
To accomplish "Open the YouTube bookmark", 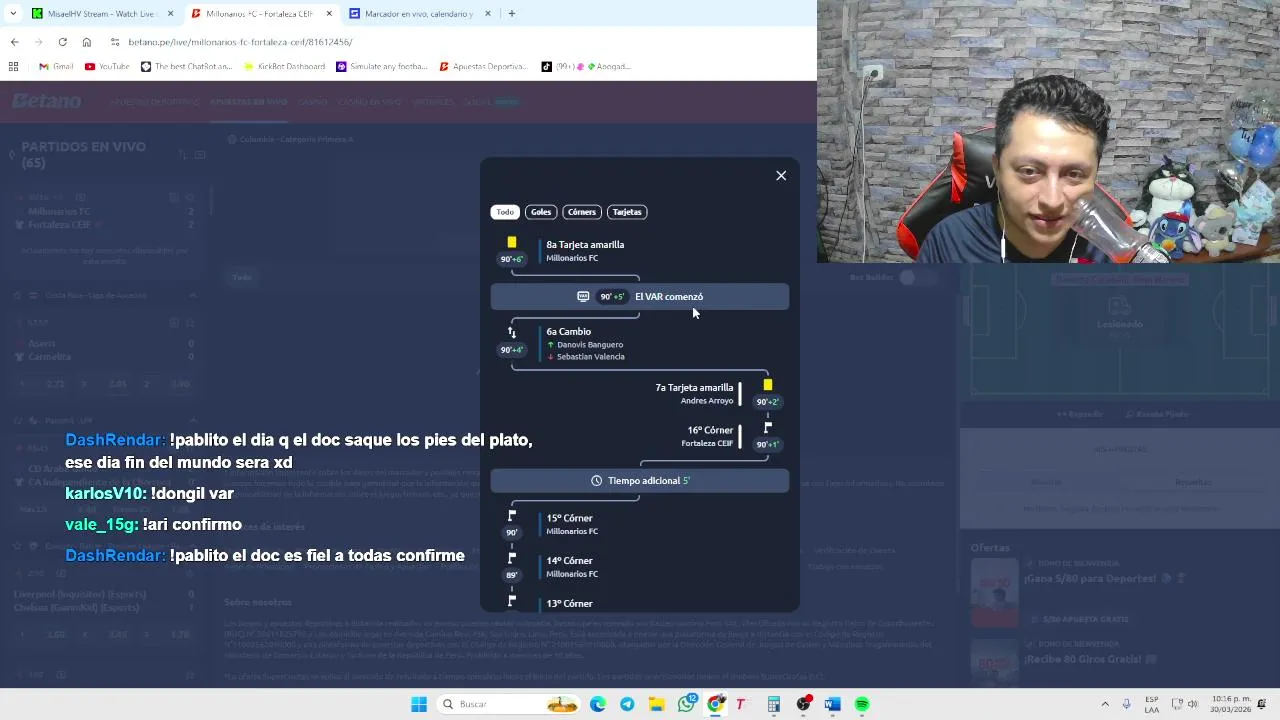I will (x=107, y=67).
